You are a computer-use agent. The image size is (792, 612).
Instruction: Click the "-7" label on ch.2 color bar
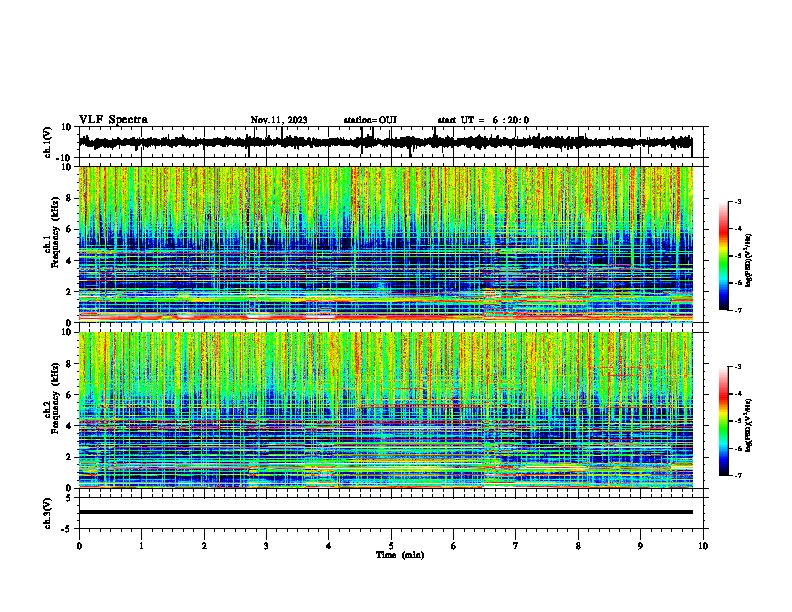pyautogui.click(x=737, y=475)
